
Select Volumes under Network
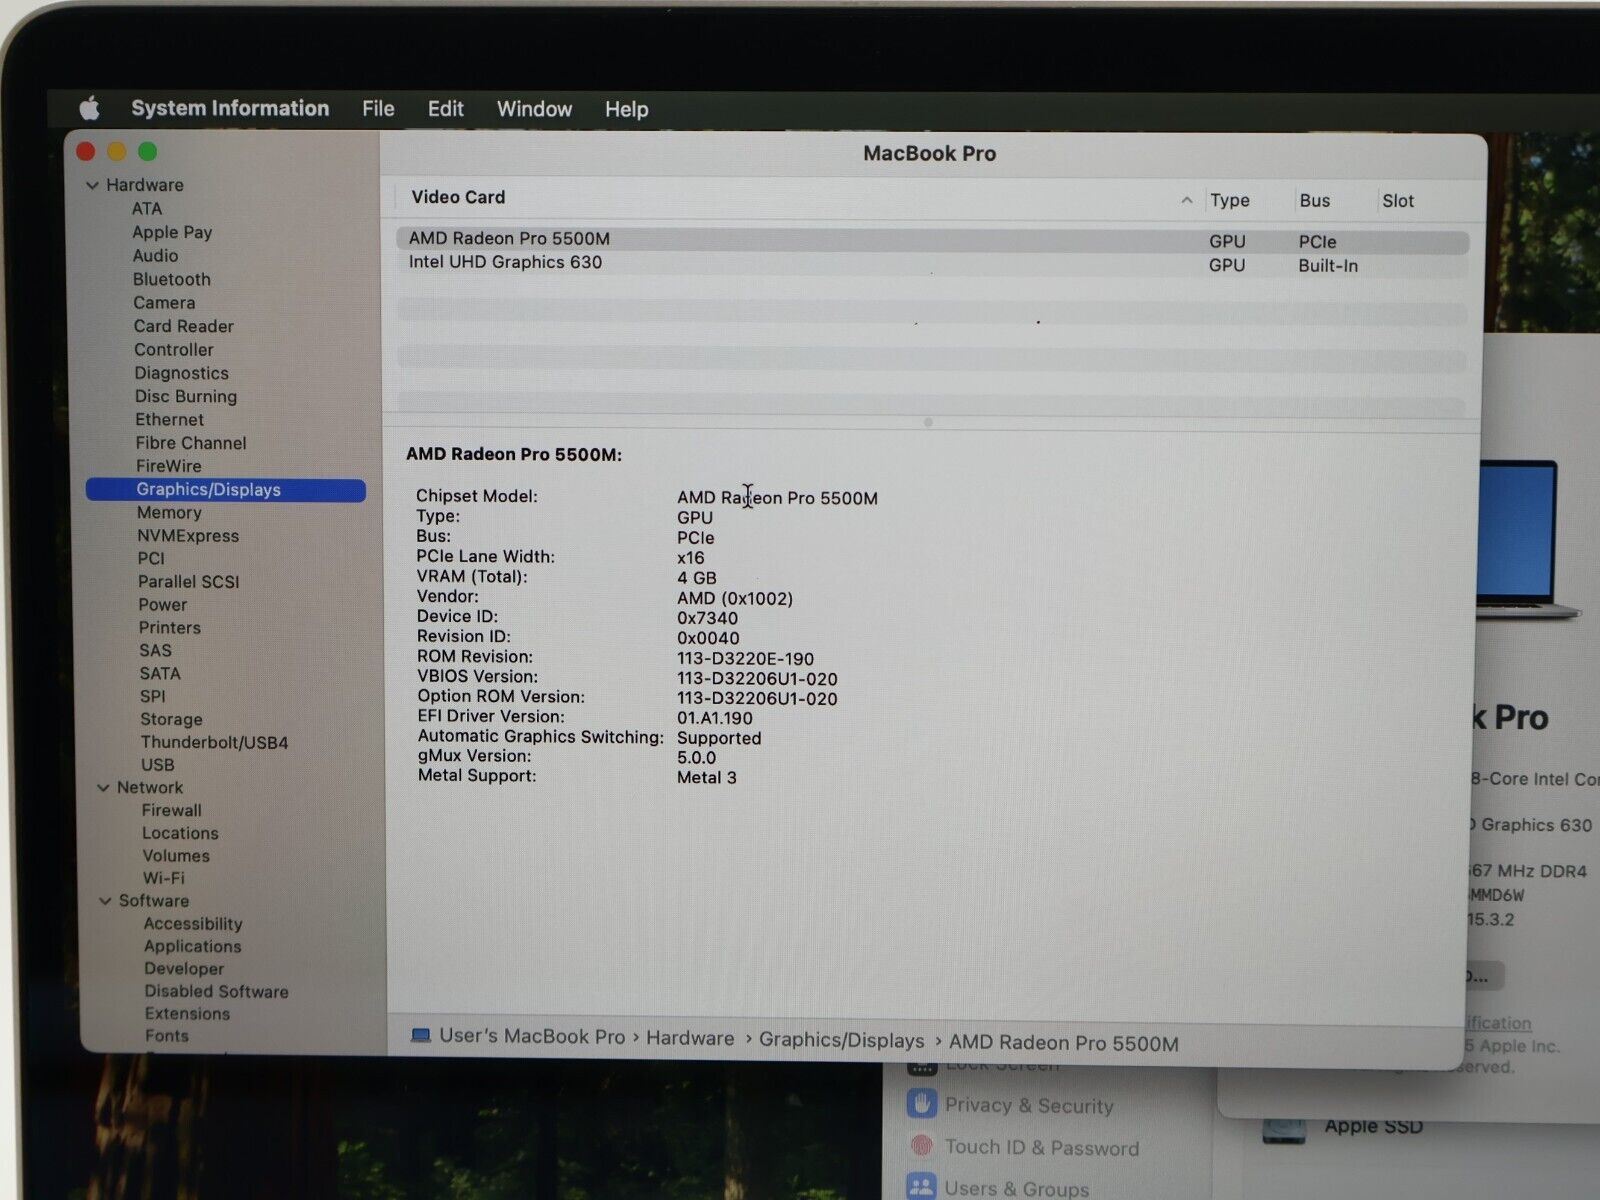click(x=176, y=856)
